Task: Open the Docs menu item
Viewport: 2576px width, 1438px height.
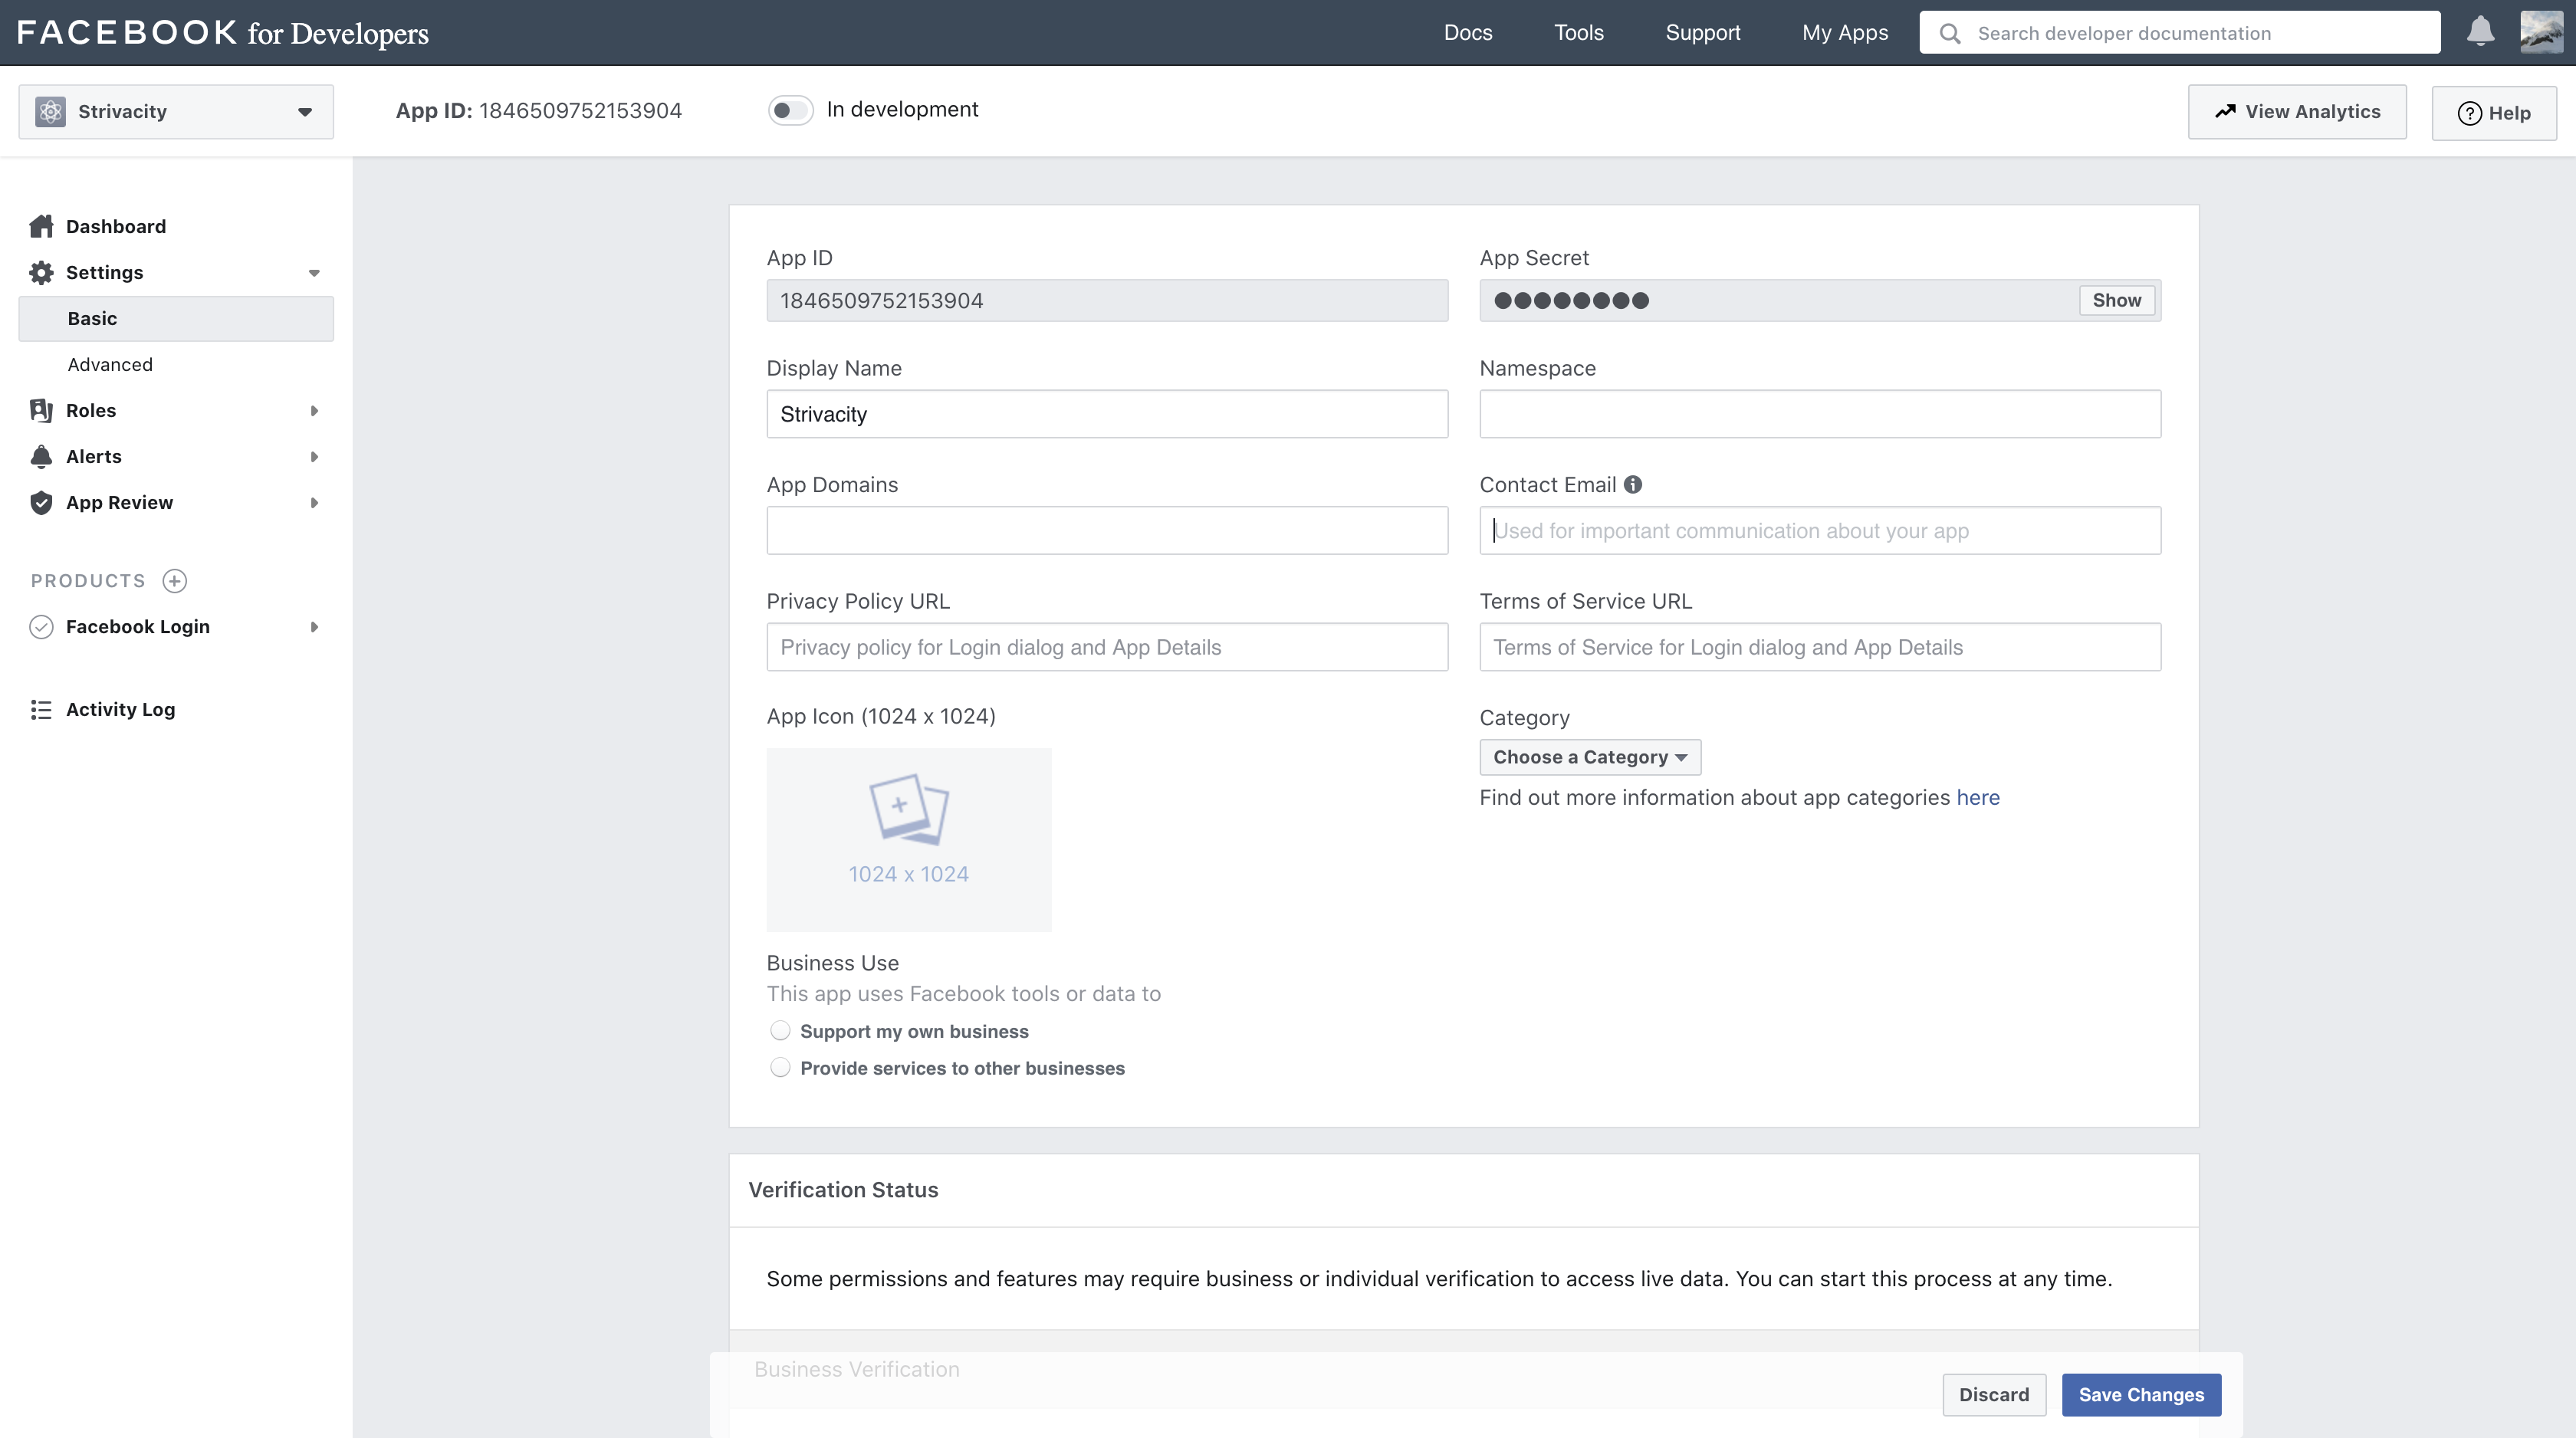Action: tap(1468, 32)
